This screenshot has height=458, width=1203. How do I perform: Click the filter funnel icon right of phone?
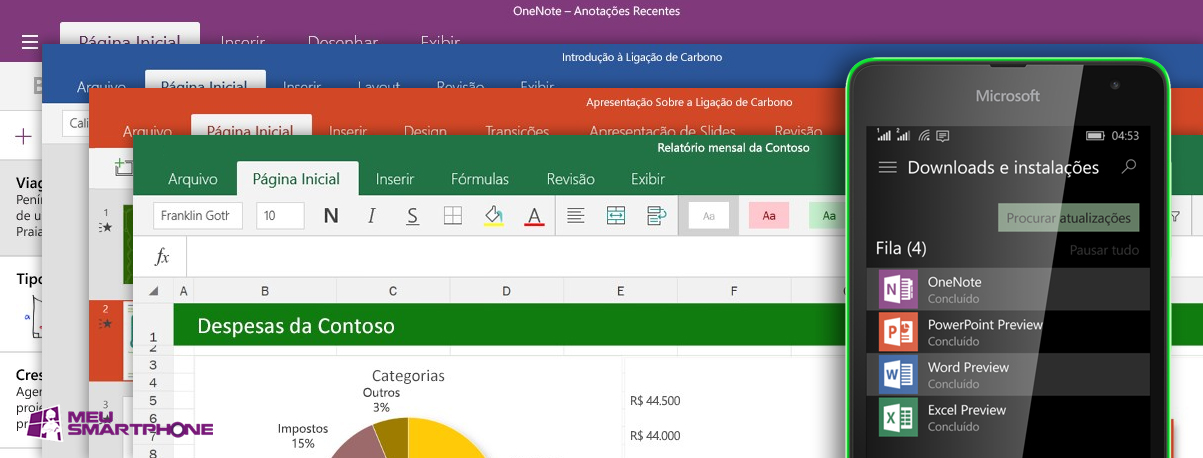pyautogui.click(x=1175, y=216)
